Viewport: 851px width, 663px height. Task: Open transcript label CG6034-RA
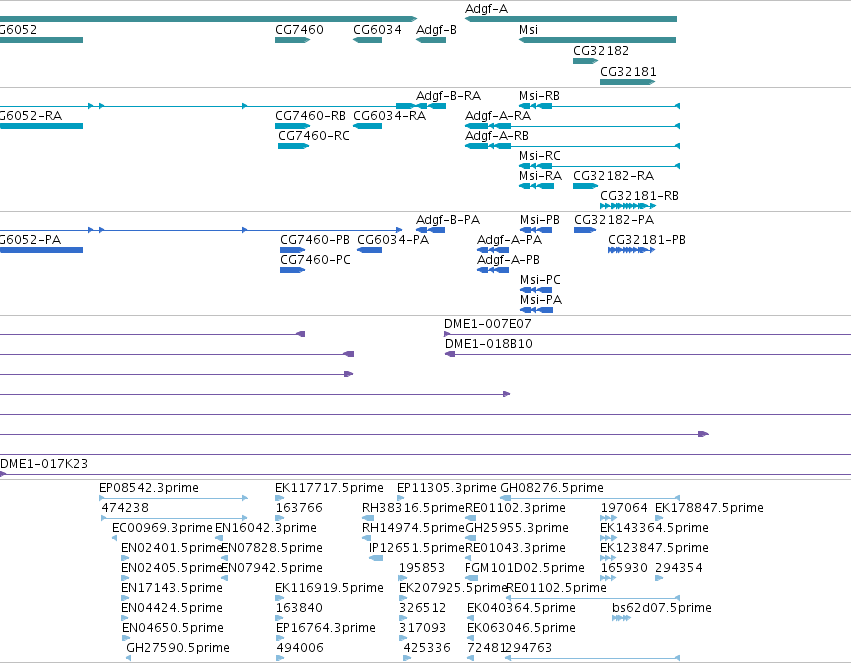pos(389,116)
